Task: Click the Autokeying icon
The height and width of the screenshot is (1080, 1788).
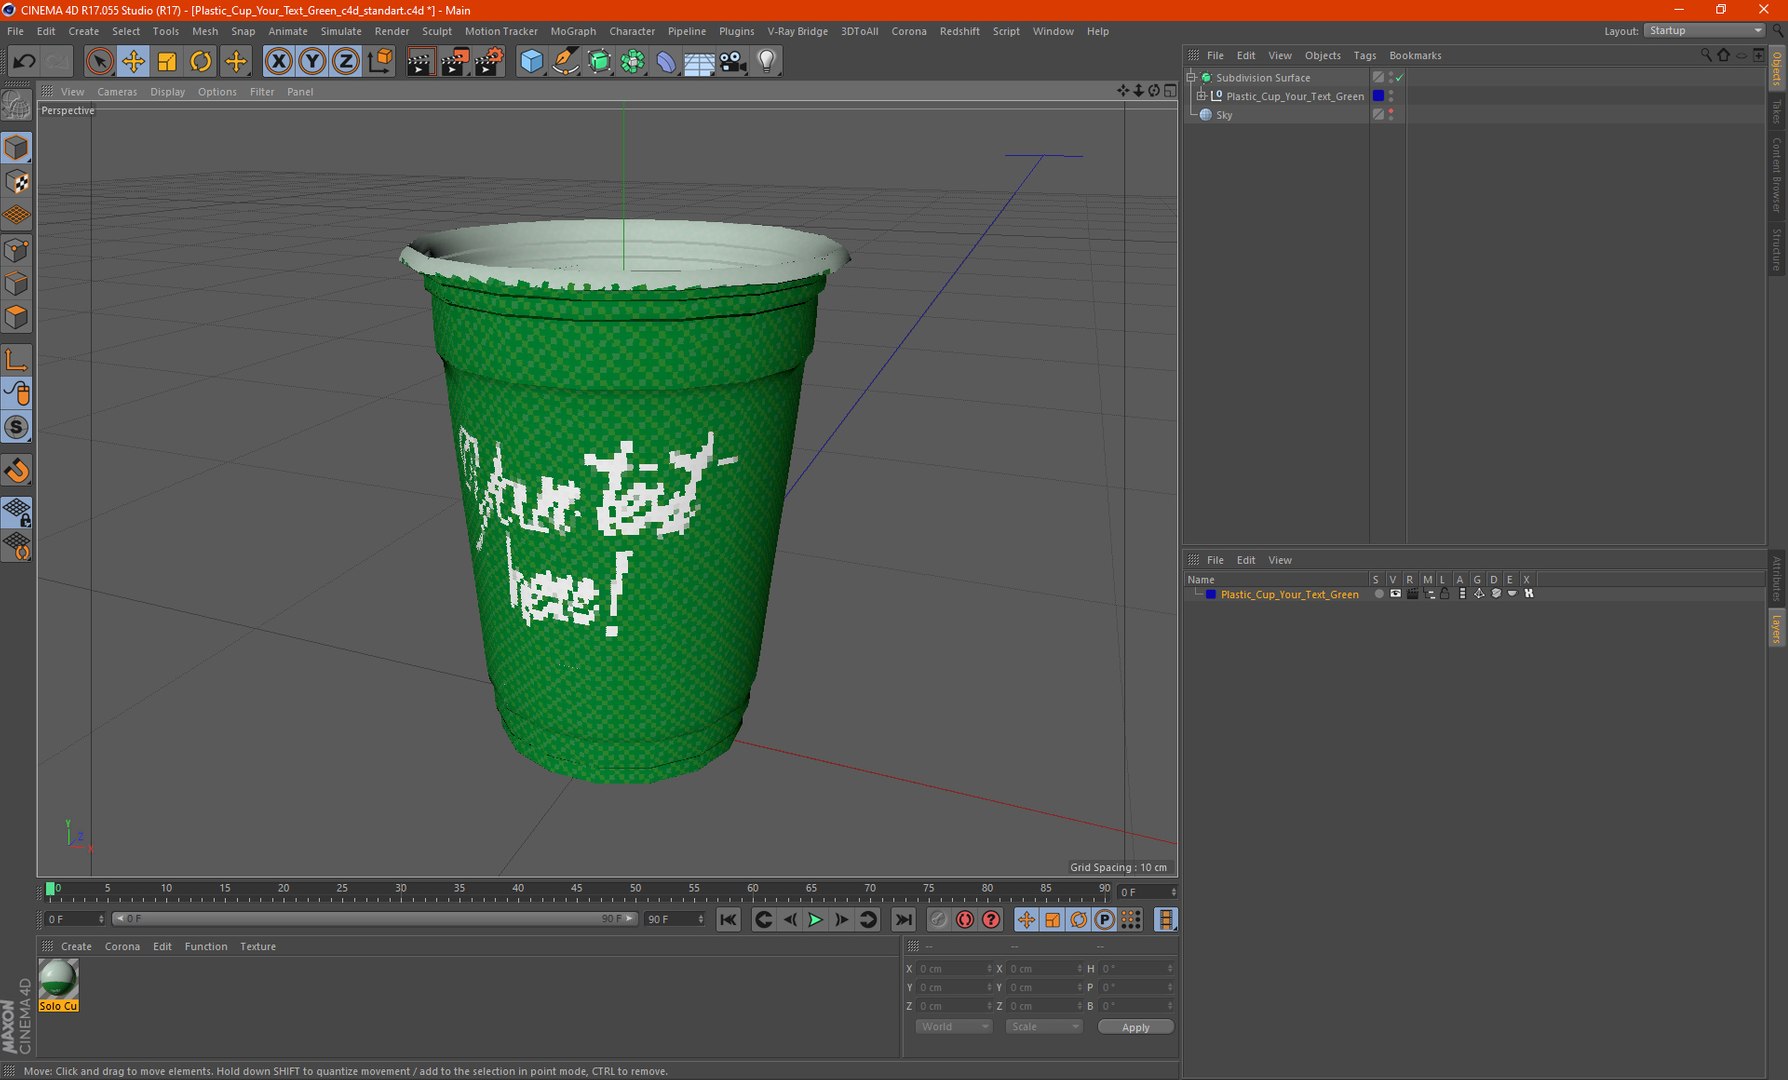Action: tap(965, 919)
